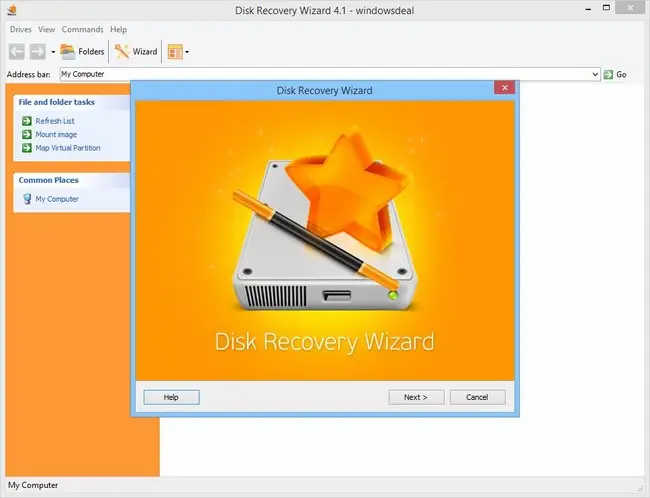This screenshot has width=650, height=498.
Task: Click the Forward arrow toolbar icon
Action: pos(38,52)
